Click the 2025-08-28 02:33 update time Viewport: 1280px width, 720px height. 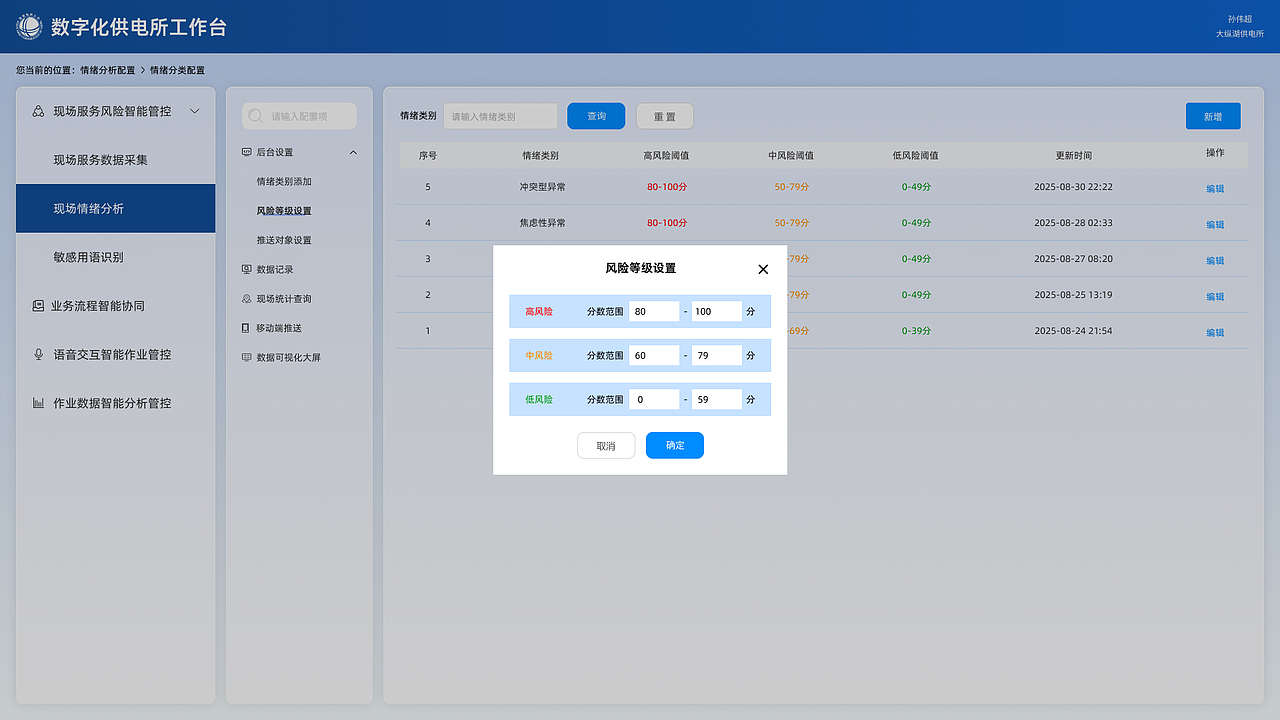point(1073,223)
